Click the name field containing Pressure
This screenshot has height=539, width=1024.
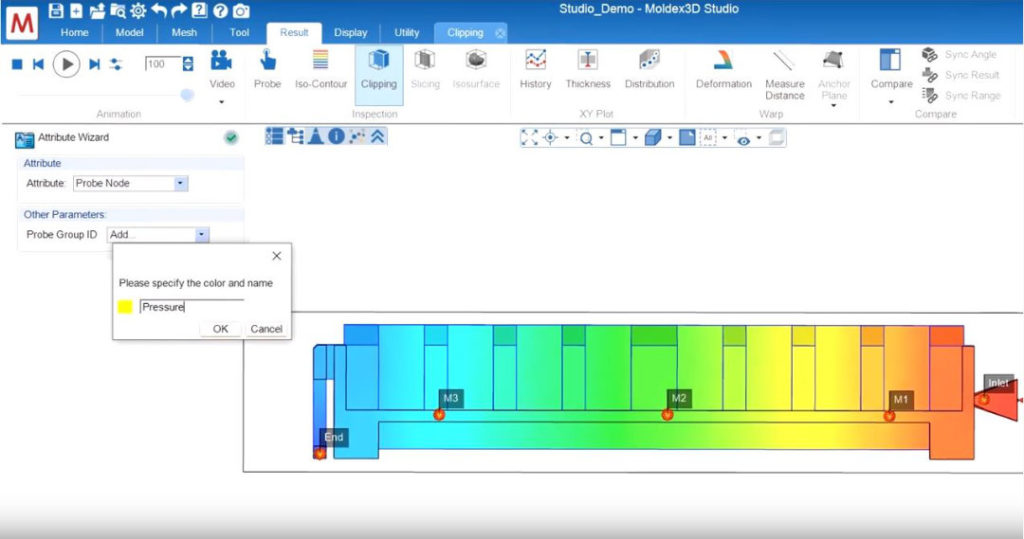[191, 307]
